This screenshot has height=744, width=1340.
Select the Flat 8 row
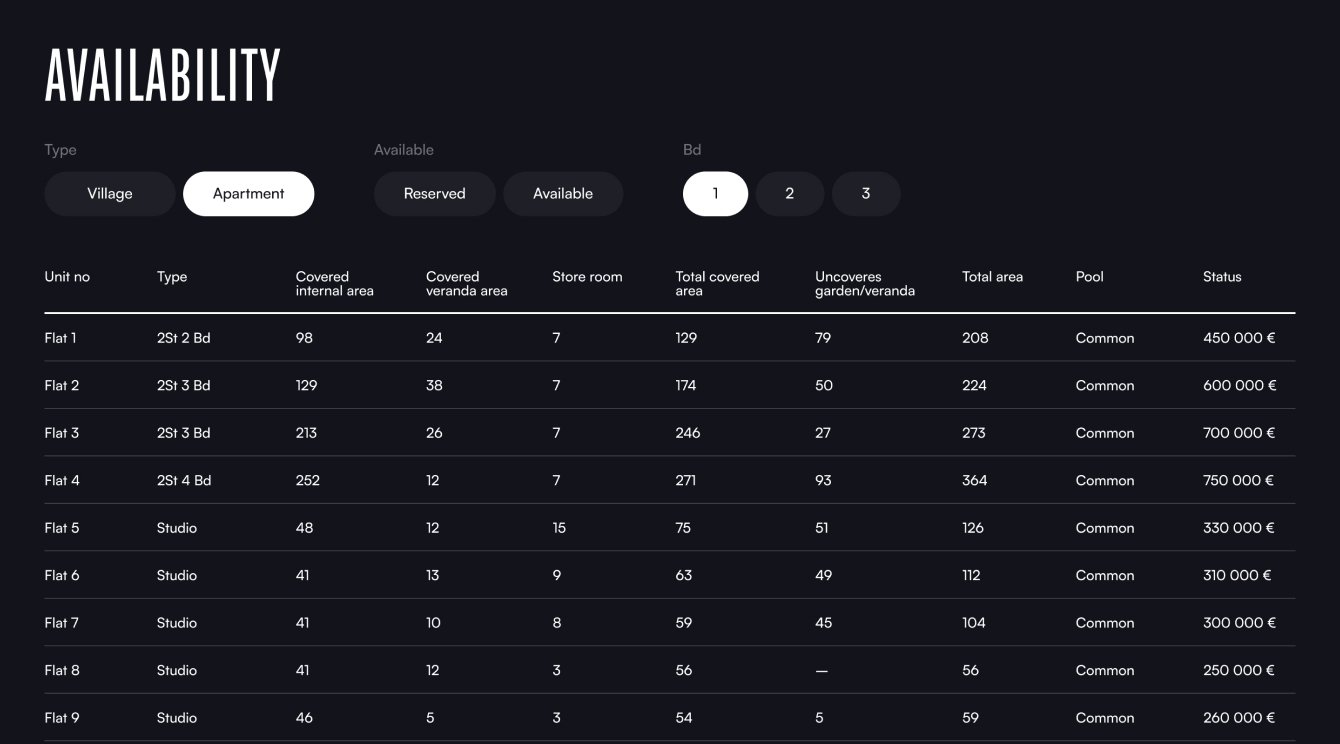pyautogui.click(x=62, y=670)
